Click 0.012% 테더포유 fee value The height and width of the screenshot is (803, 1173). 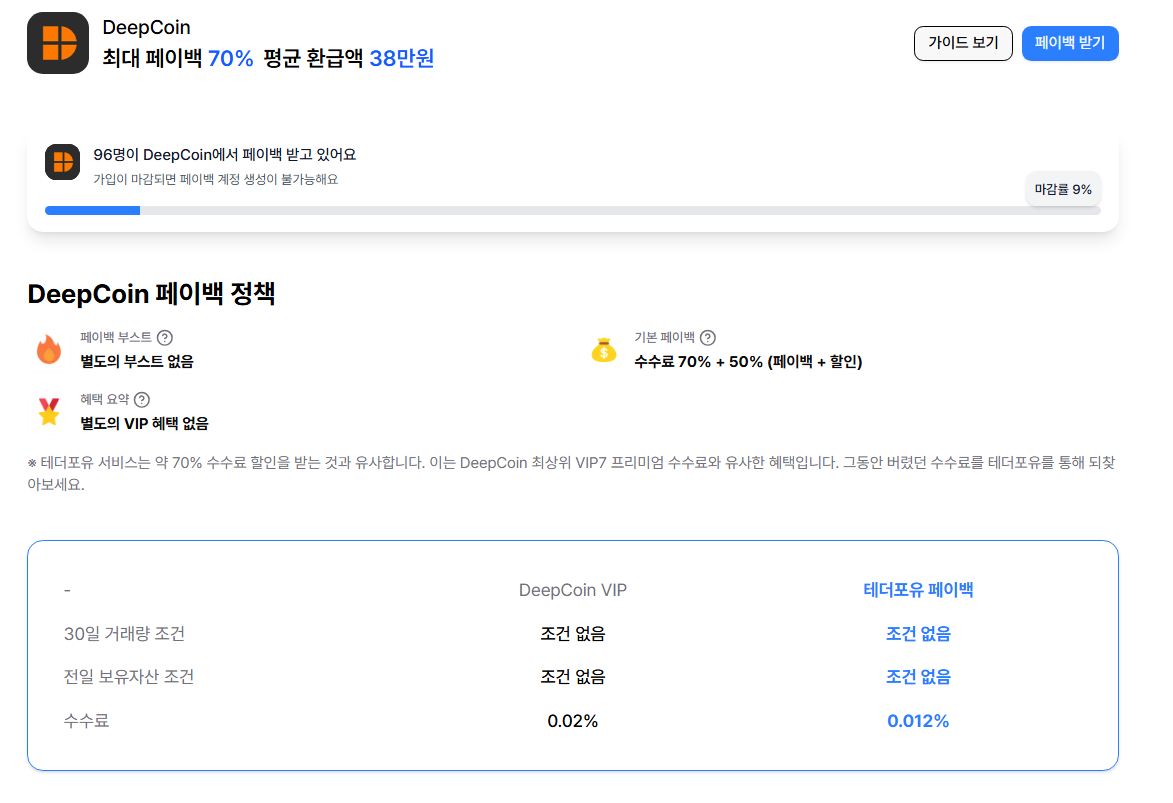918,721
